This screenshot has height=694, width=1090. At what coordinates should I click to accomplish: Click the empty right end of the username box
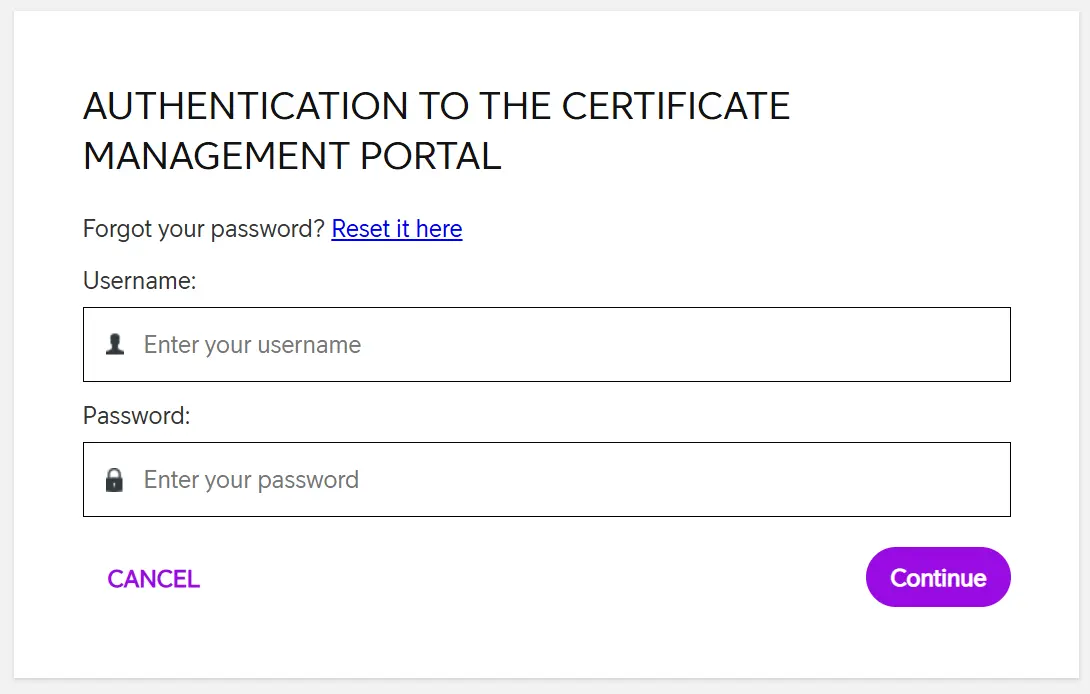tap(950, 345)
